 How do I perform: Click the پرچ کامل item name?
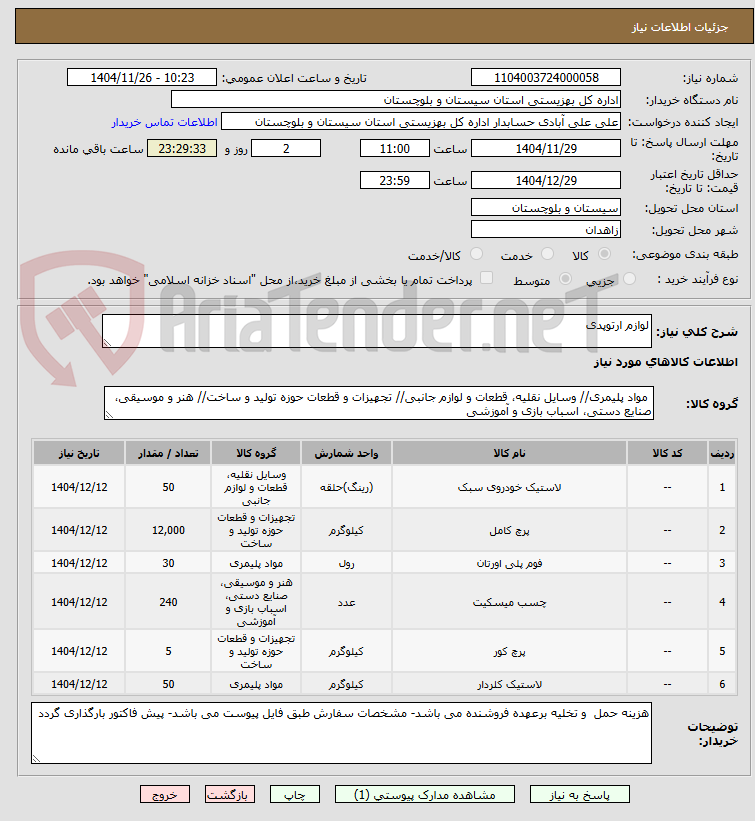[509, 530]
